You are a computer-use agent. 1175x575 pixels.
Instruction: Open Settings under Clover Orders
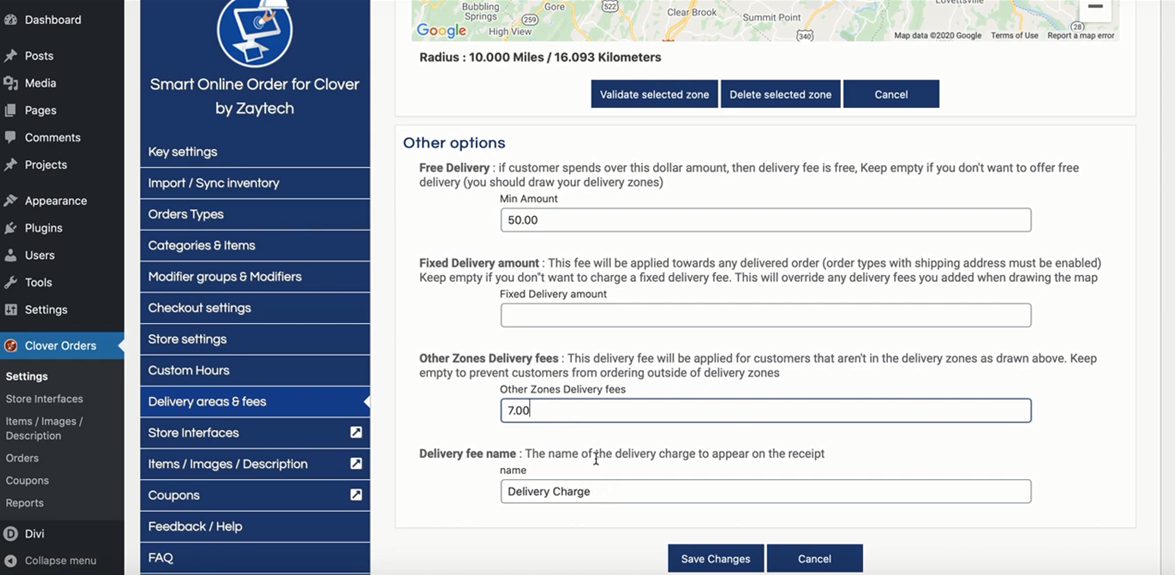[26, 376]
